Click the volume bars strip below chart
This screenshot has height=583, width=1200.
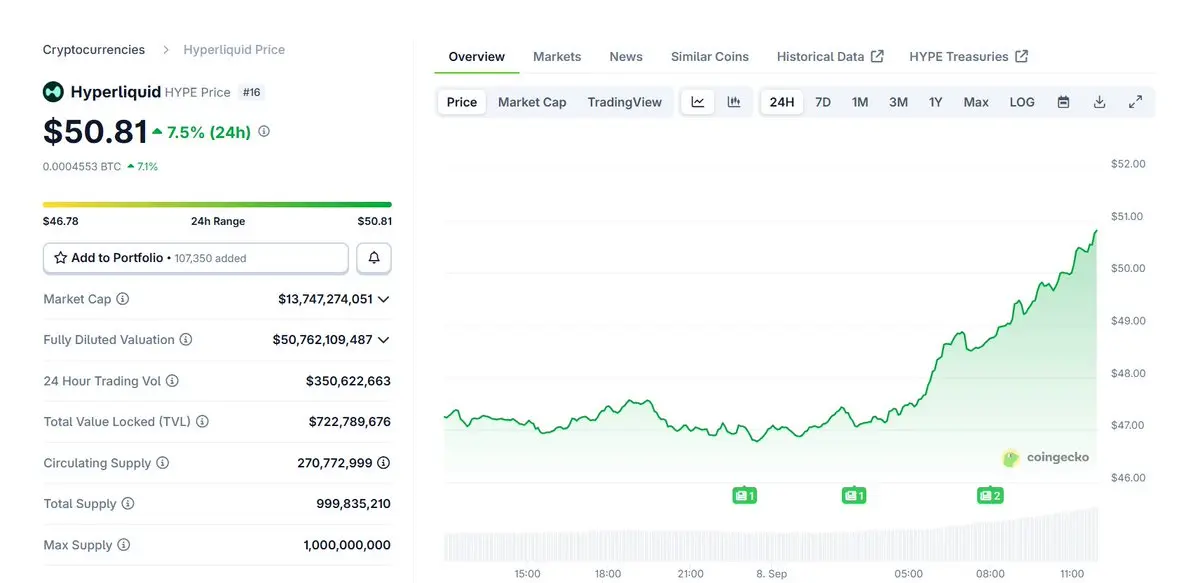pos(770,535)
